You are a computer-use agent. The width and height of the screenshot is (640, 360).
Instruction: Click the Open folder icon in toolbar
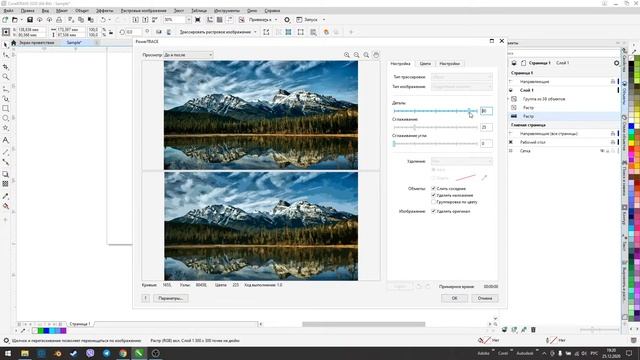tap(15, 20)
